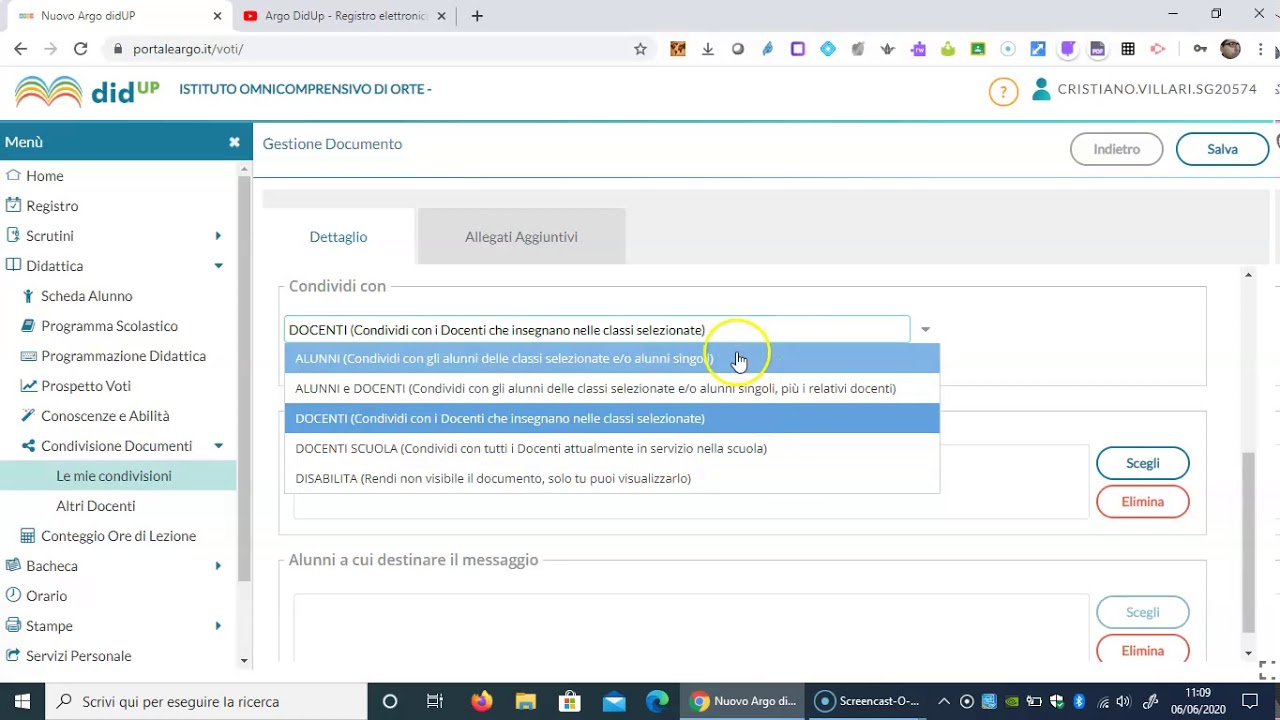Select the Dettaglio tab
1280x720 pixels.
click(x=338, y=237)
